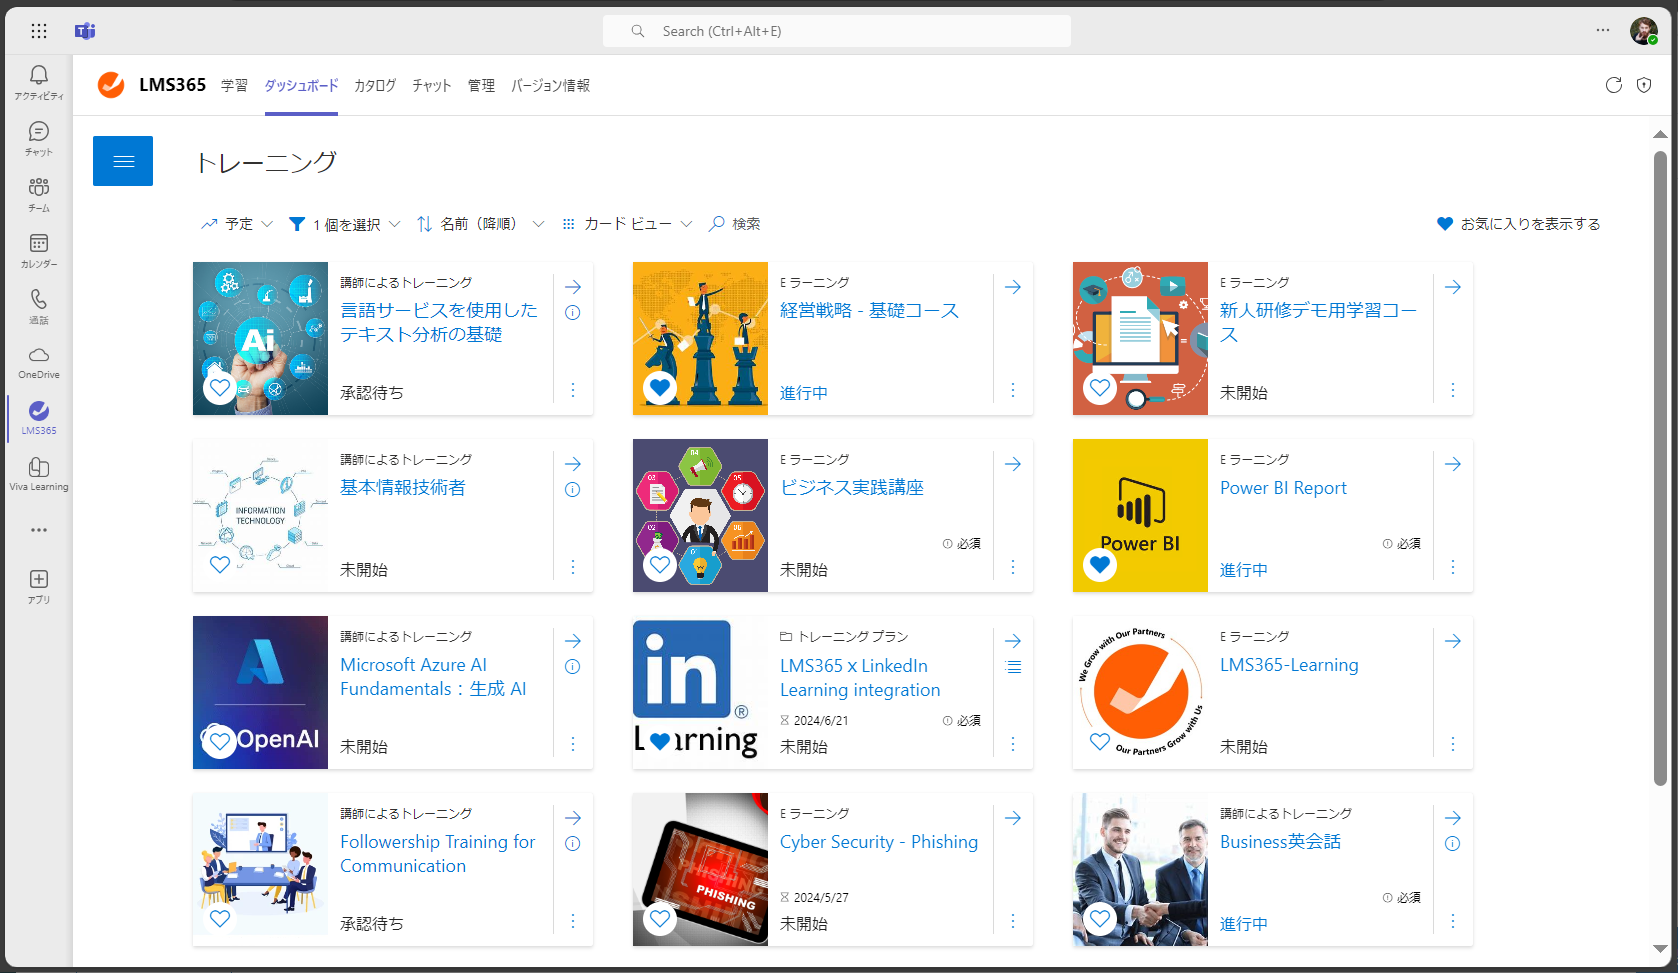
Task: Open the Teams (チーム) sidebar icon
Action: (x=39, y=194)
